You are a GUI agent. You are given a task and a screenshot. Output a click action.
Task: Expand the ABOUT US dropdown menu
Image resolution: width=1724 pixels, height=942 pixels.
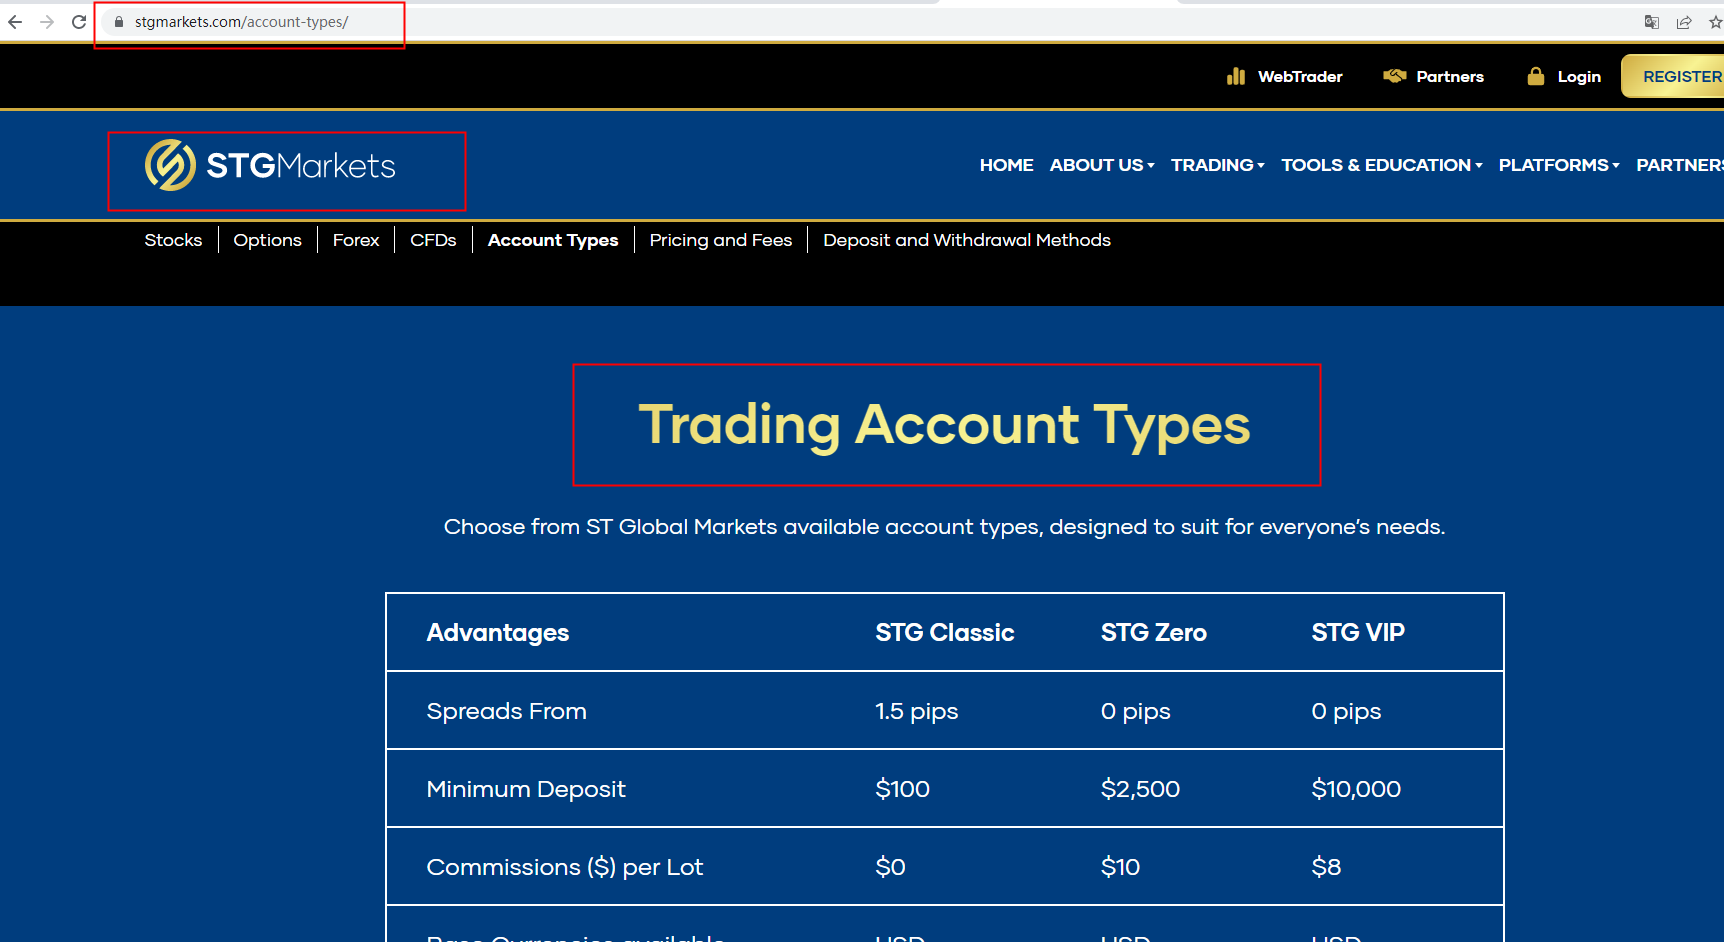click(x=1101, y=165)
